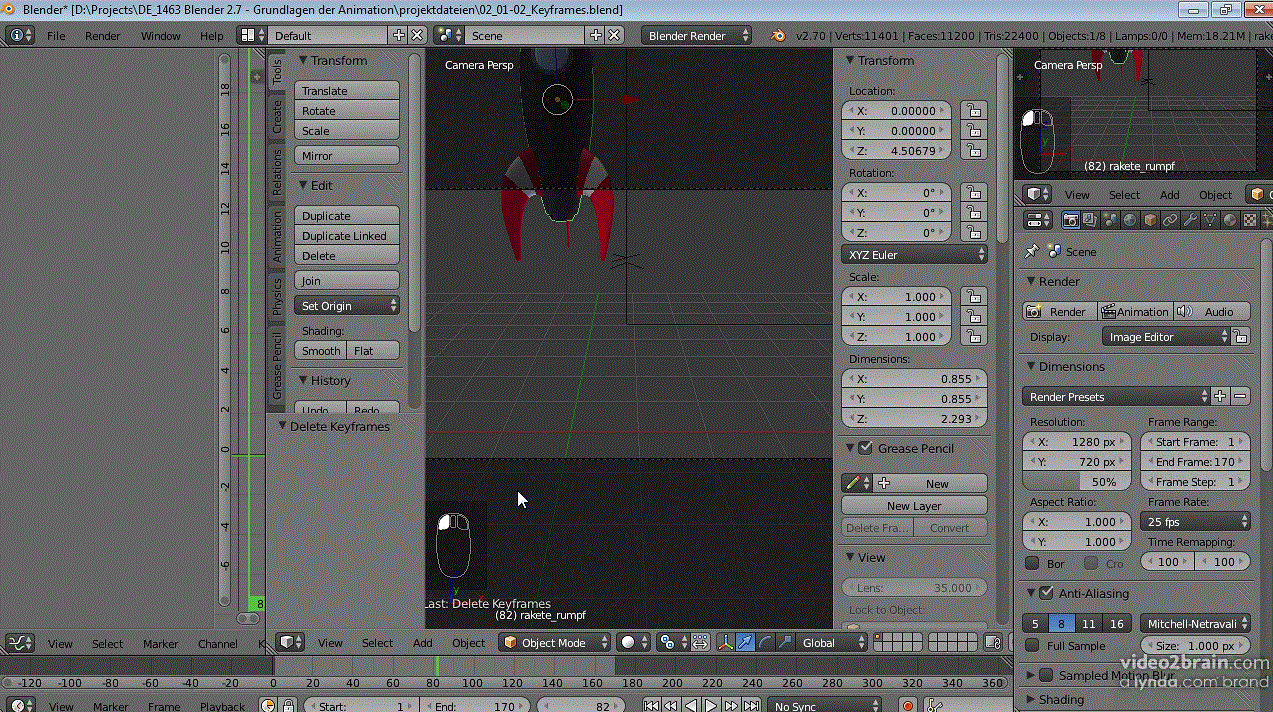
Task: Open the File menu
Action: (x=56, y=35)
